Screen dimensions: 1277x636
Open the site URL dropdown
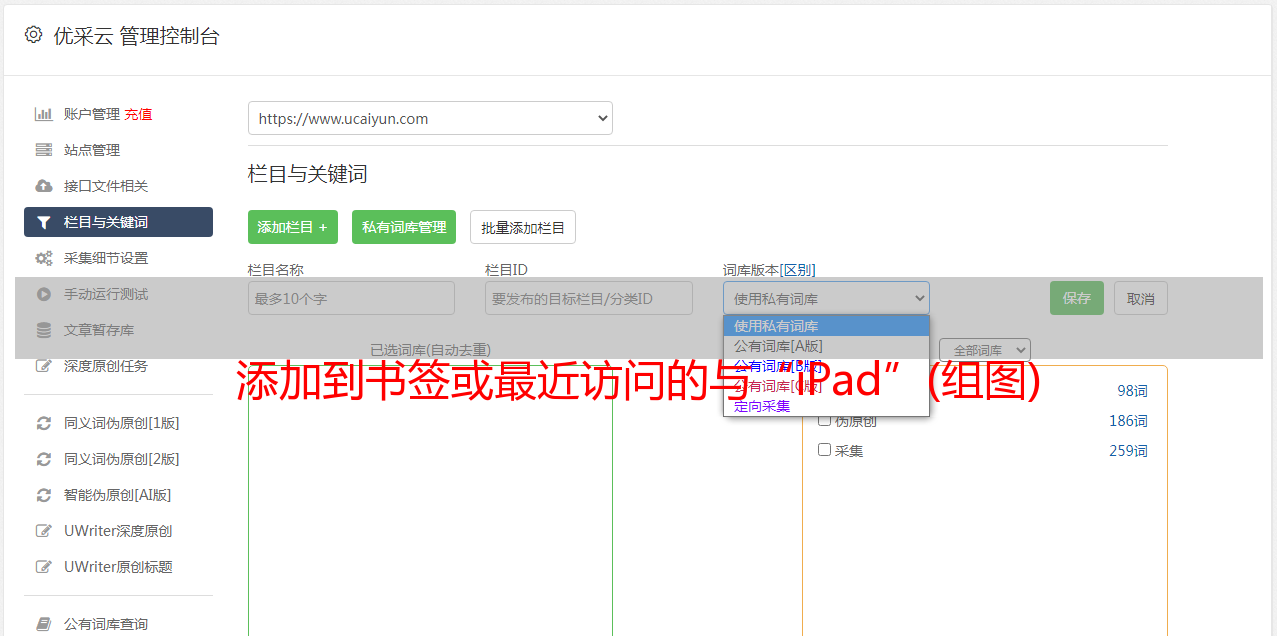click(430, 118)
